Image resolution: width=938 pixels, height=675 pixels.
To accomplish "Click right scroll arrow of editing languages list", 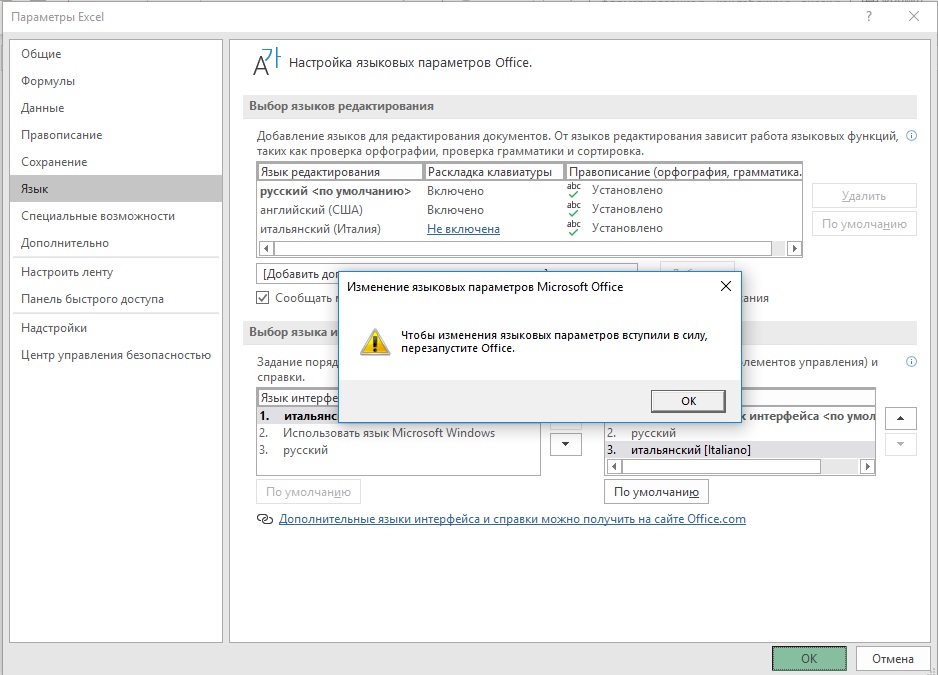I will click(x=794, y=248).
